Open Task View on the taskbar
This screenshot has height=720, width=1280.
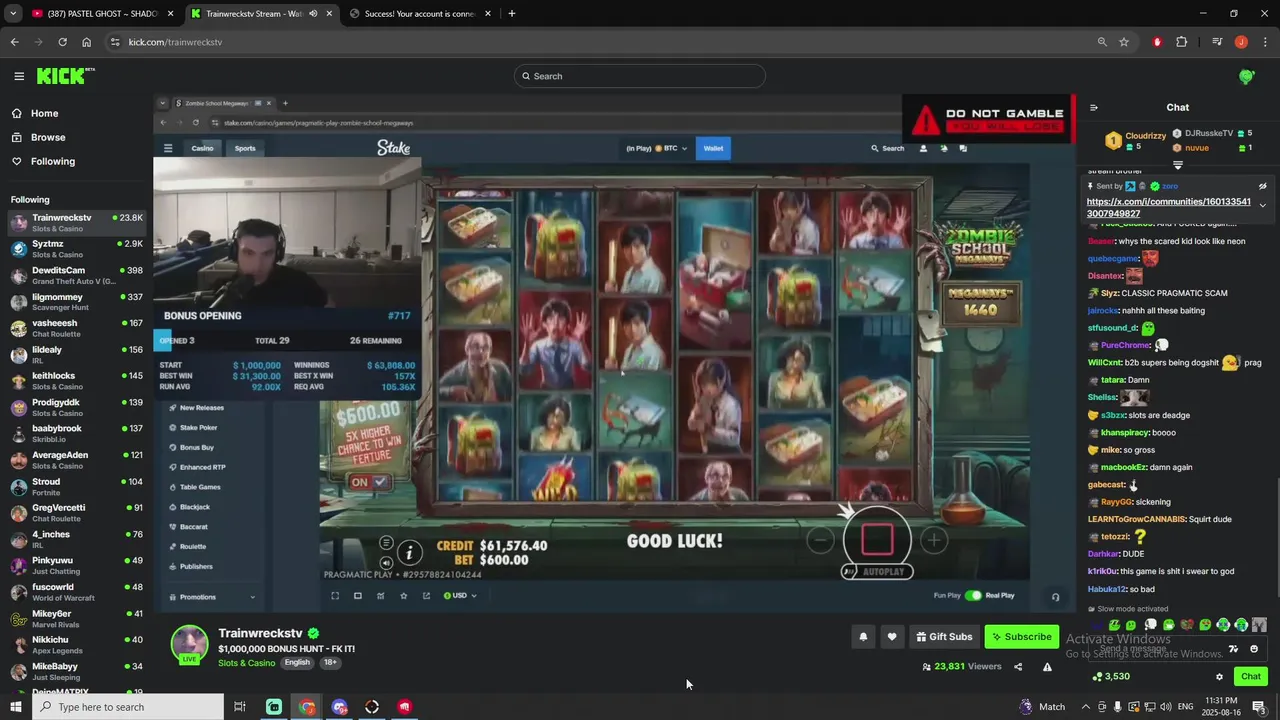click(240, 707)
